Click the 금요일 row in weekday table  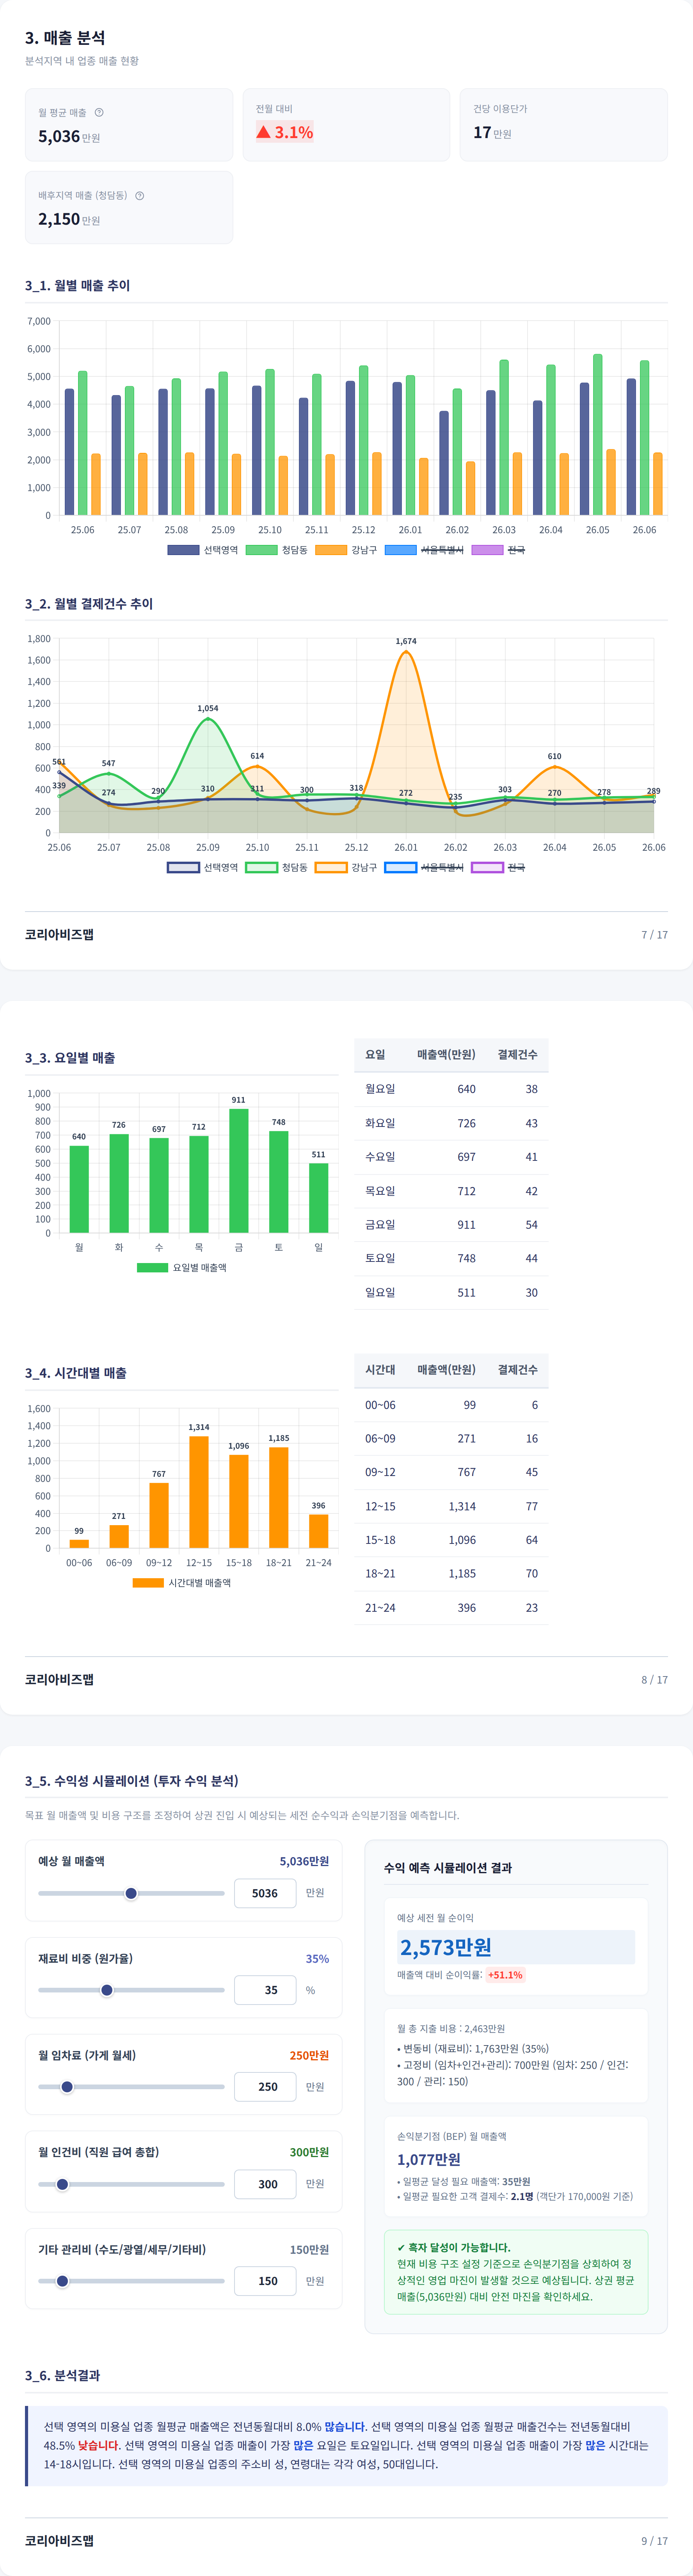click(451, 1224)
